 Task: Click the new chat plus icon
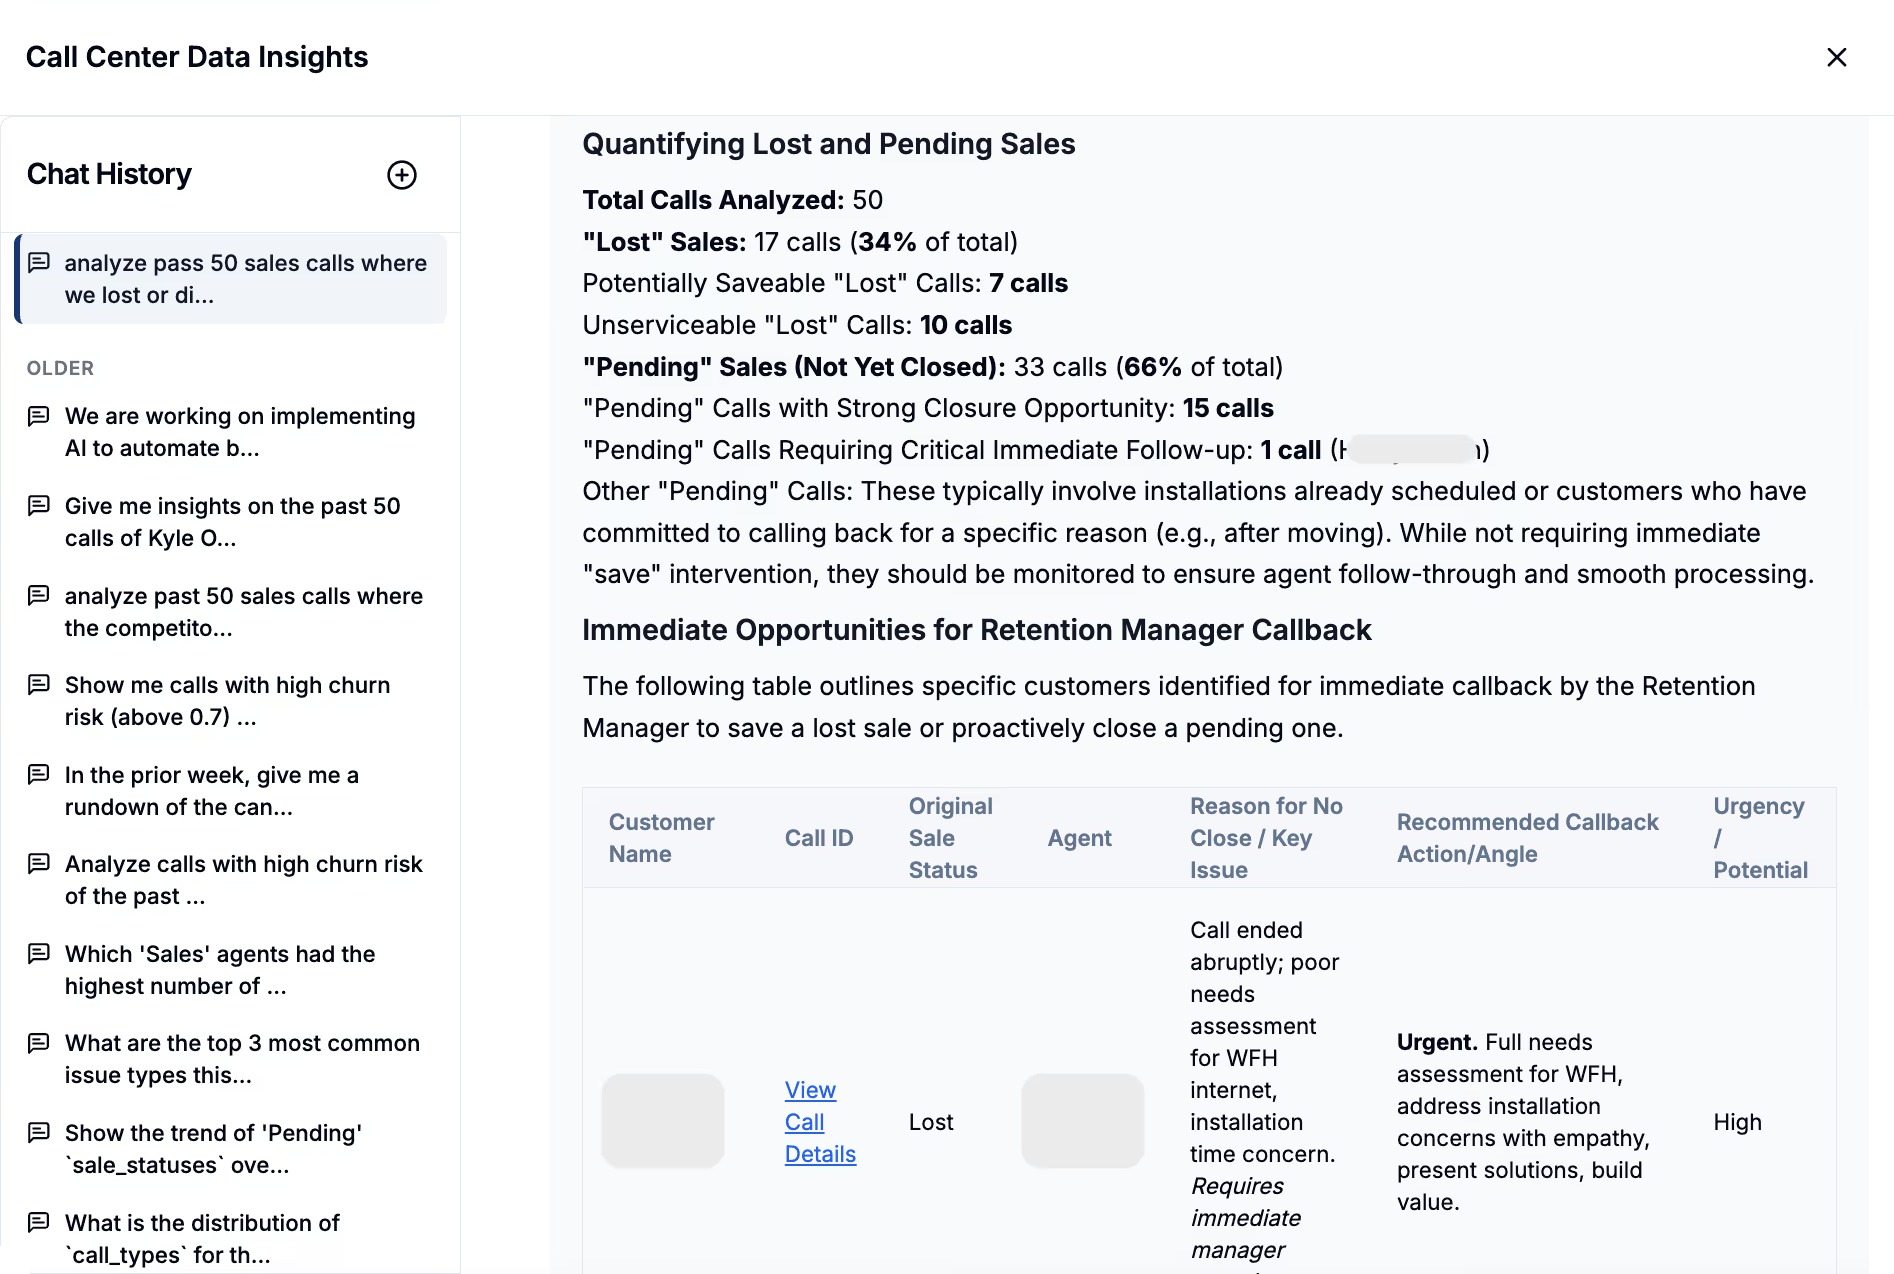pos(401,175)
